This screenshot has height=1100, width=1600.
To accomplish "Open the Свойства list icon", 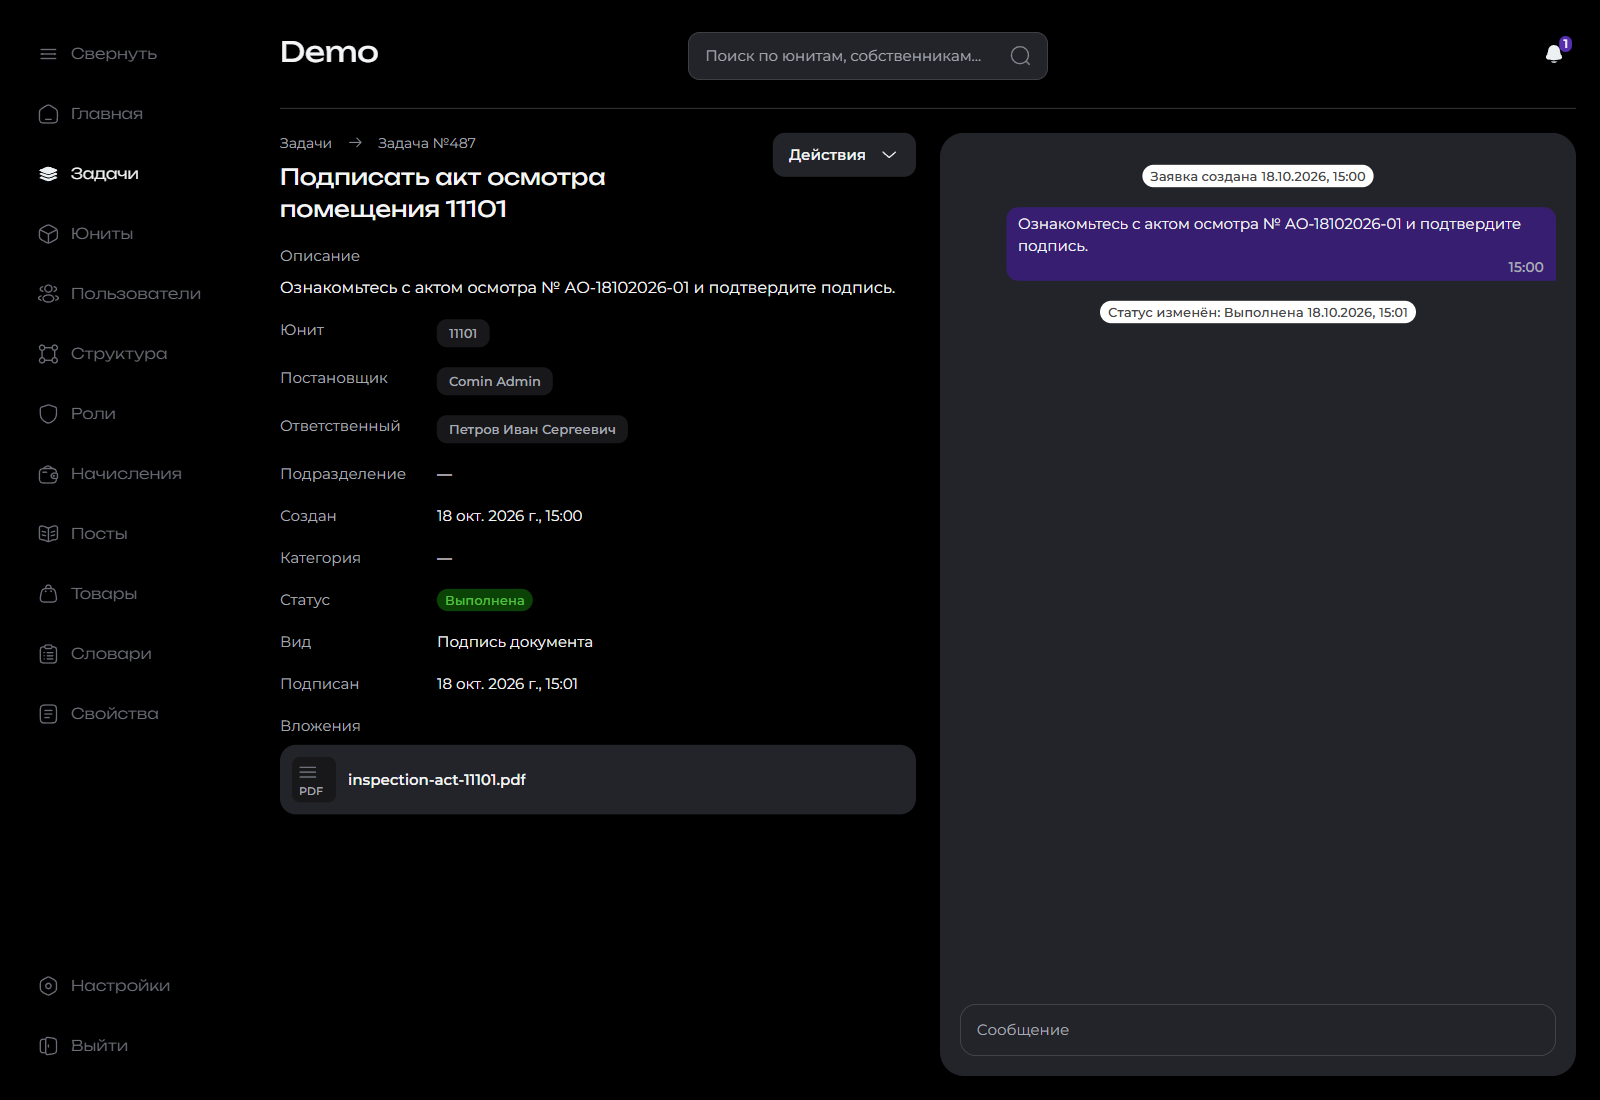I will pos(48,714).
